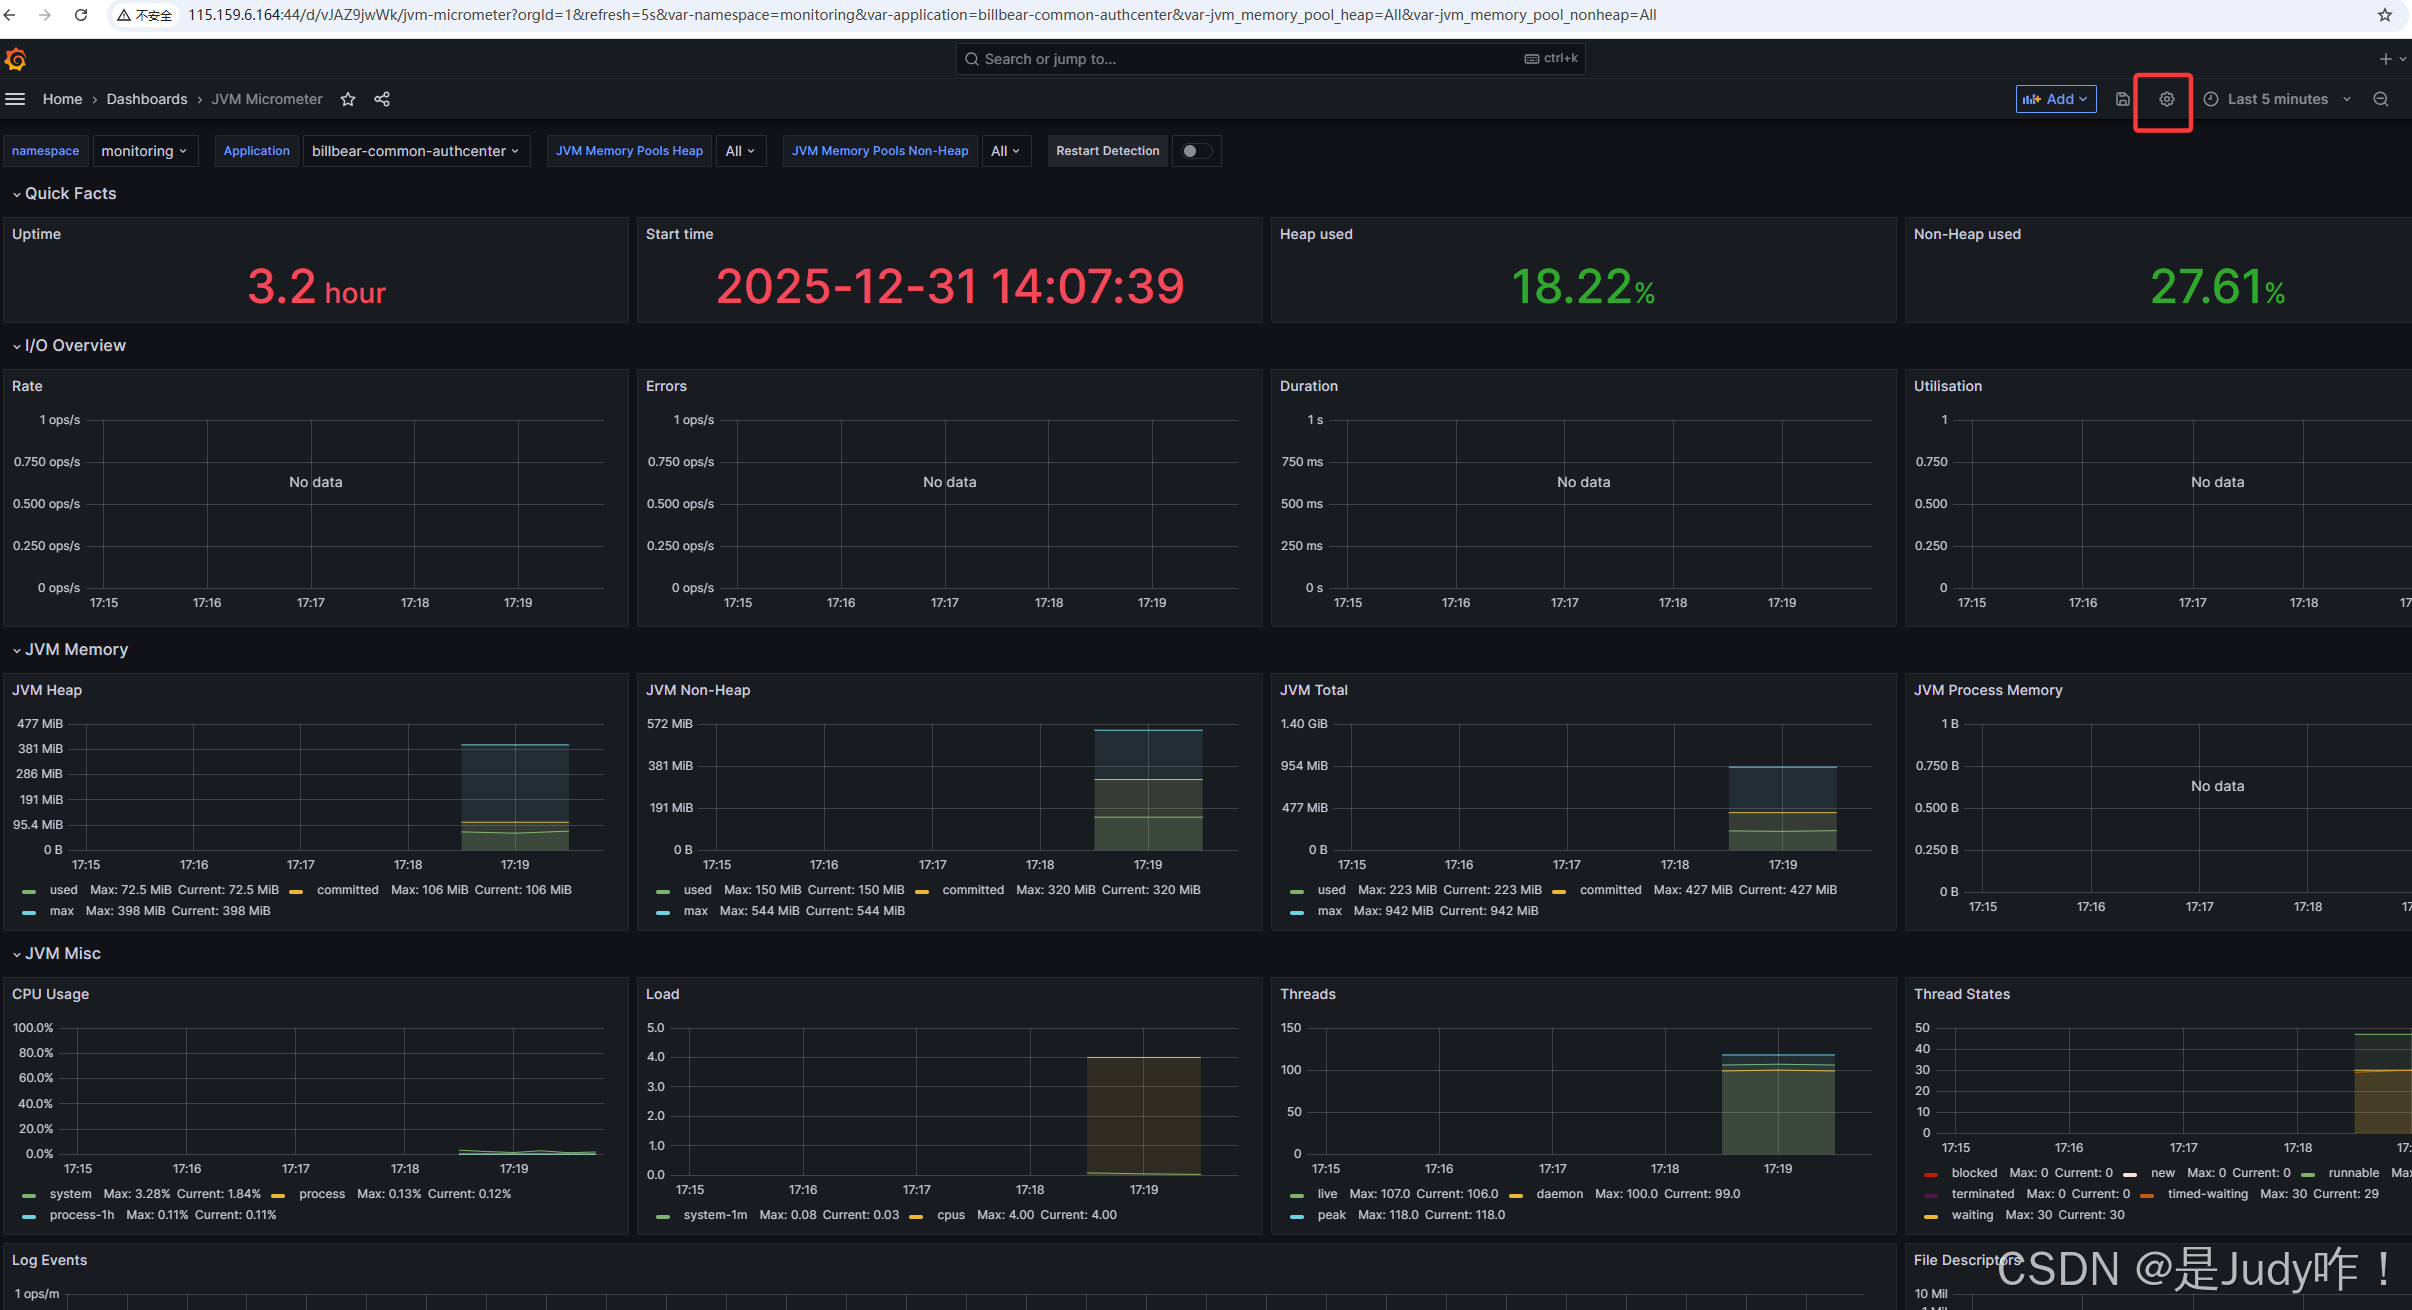Open the dashboard settings gear icon
The image size is (2412, 1310).
tap(2166, 99)
